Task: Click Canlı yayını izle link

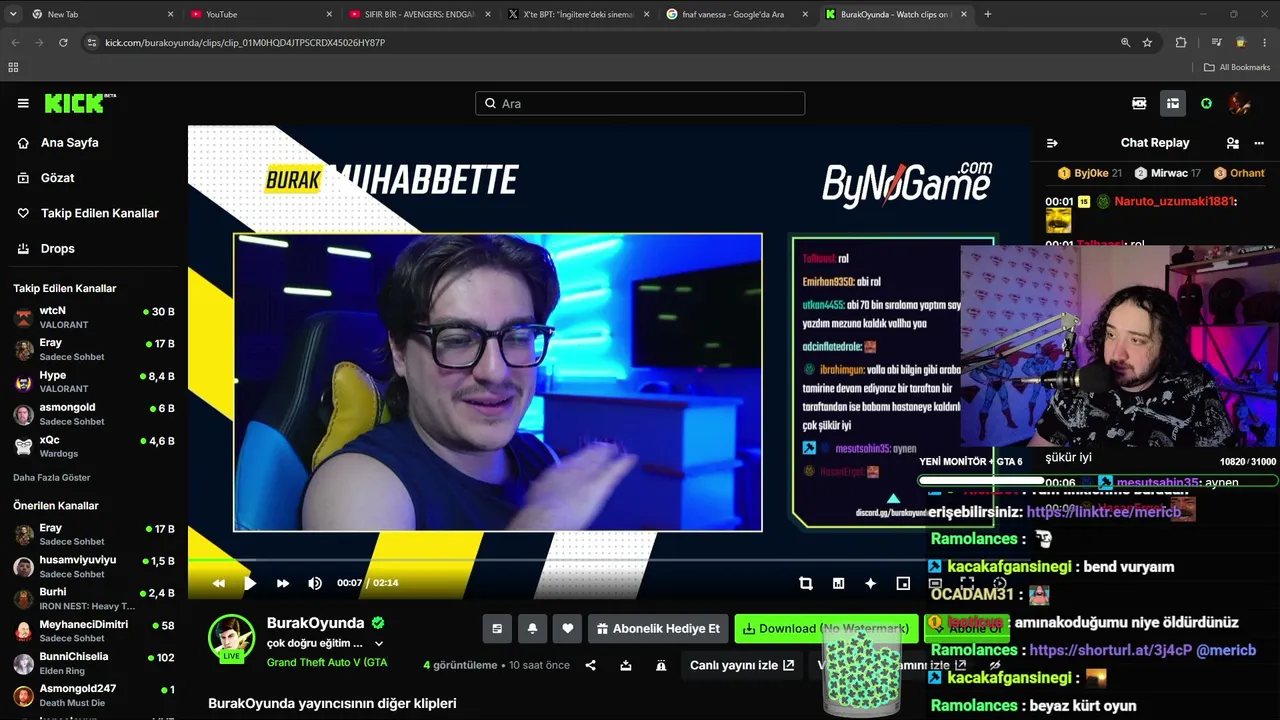Action: (742, 665)
